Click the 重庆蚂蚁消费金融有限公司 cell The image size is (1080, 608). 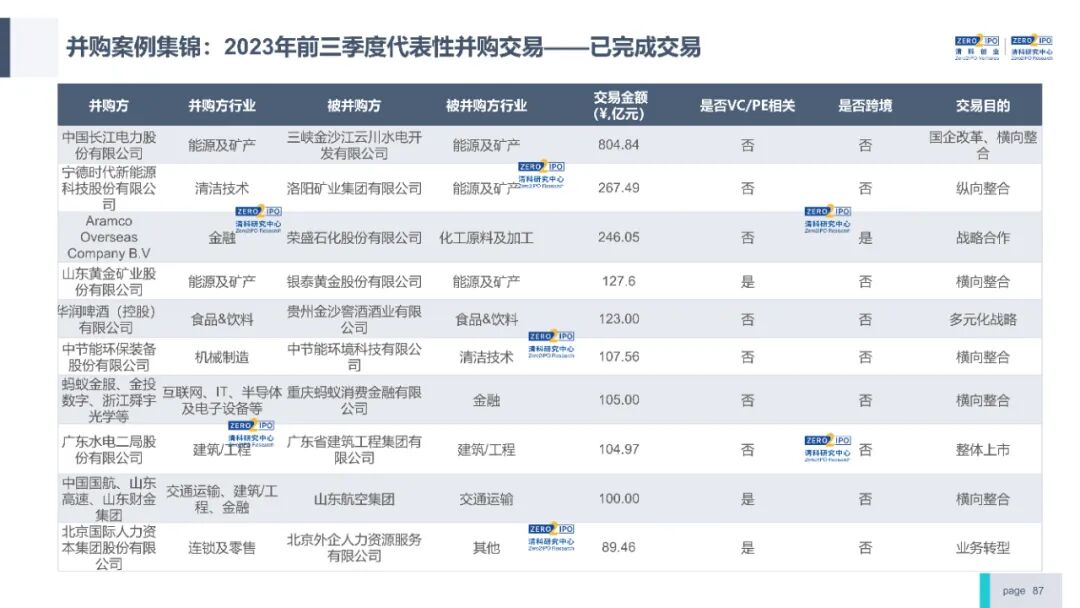pos(354,400)
